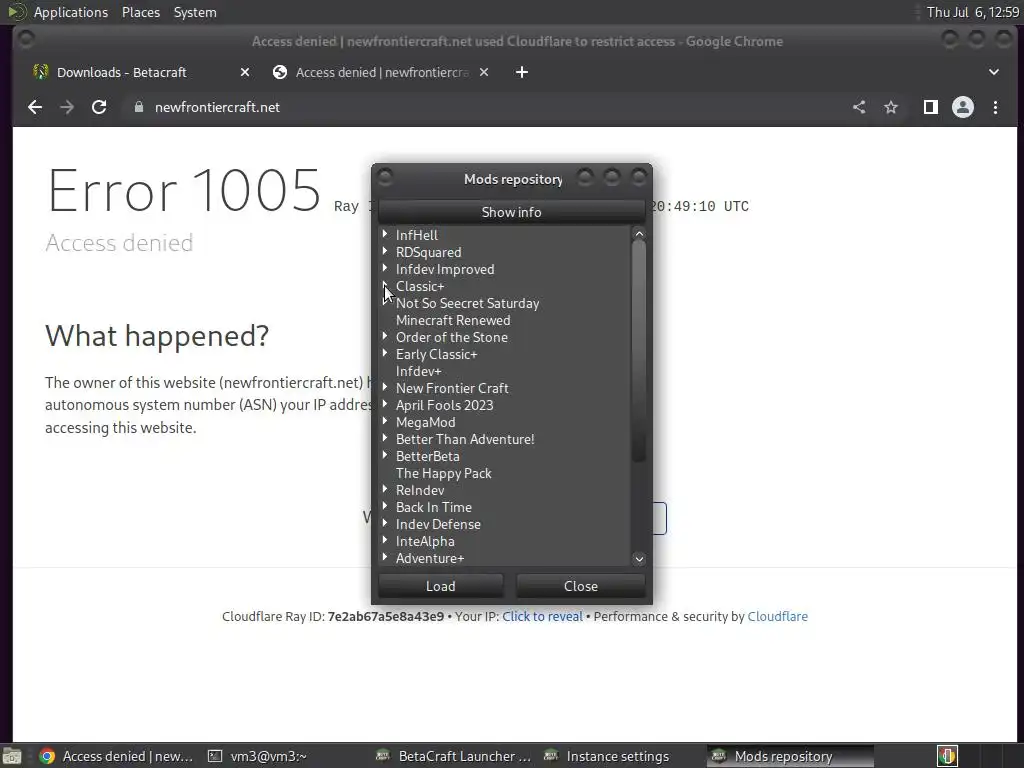Click the Load button

pyautogui.click(x=441, y=586)
